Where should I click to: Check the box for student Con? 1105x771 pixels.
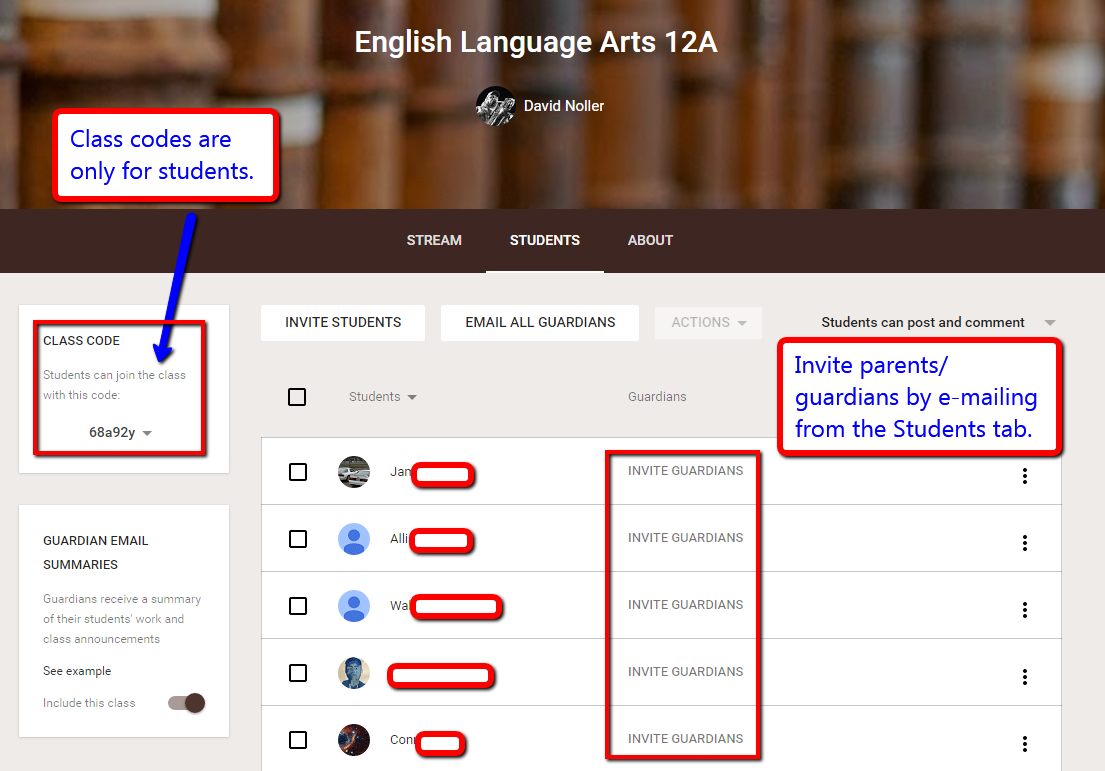tap(298, 740)
